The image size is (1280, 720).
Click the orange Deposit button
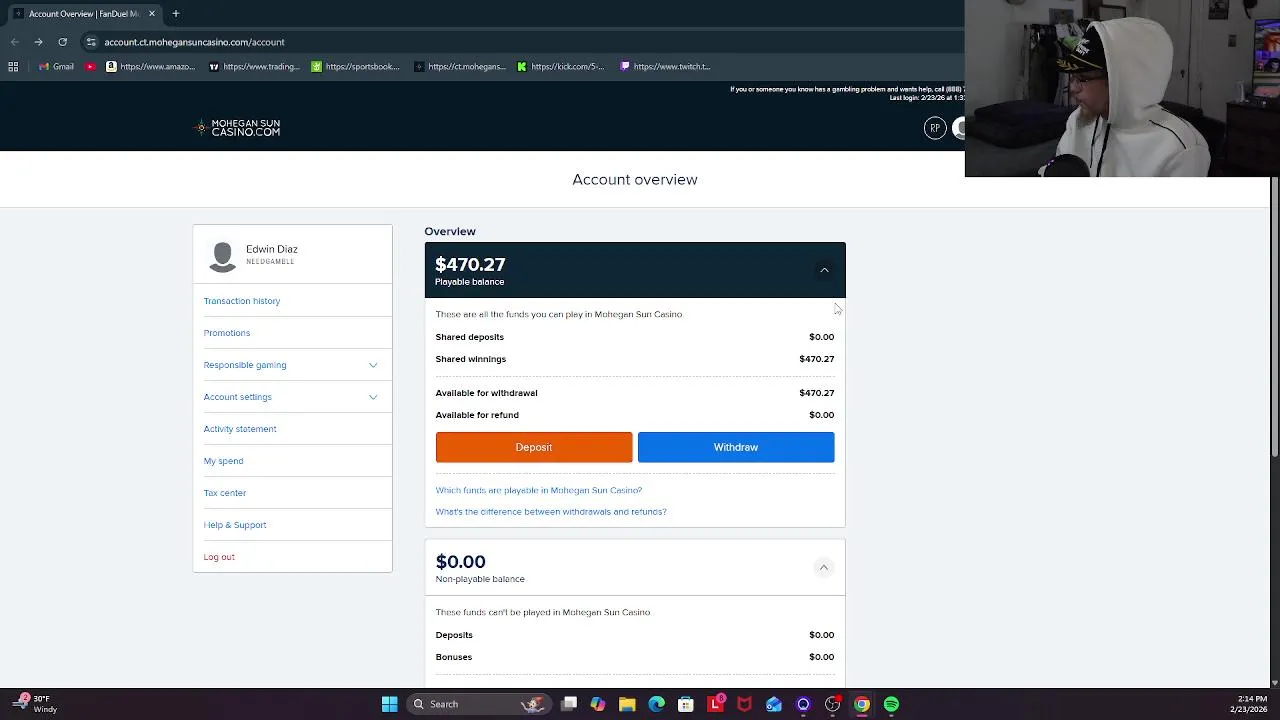click(534, 447)
